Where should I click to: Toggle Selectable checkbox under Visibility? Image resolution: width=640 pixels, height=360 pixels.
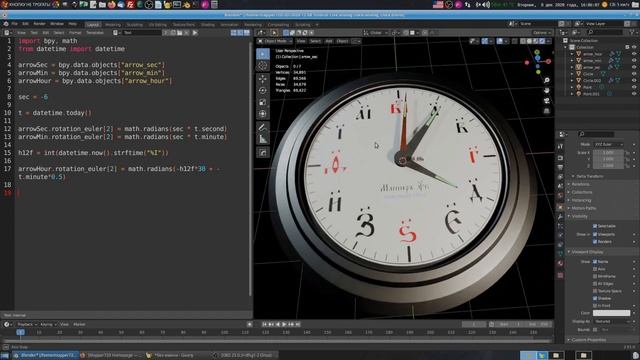pyautogui.click(x=595, y=226)
